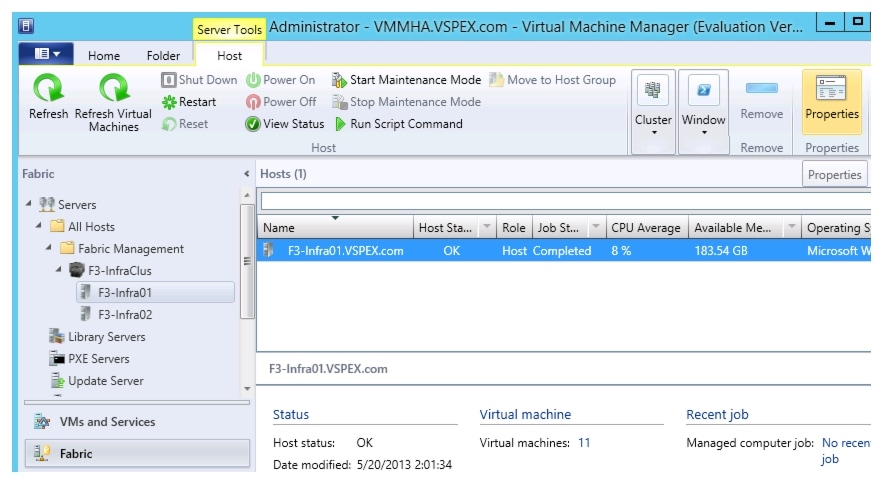This screenshot has height=485, width=884.
Task: Switch to the Folder tab
Action: (x=163, y=56)
